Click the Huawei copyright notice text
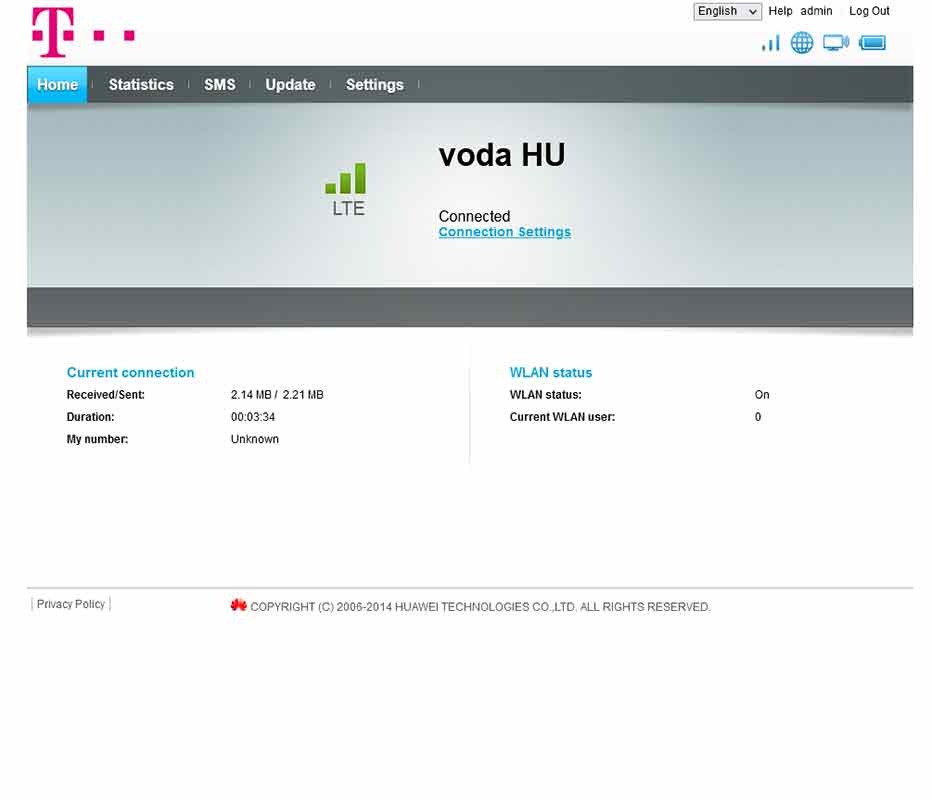The image size is (932, 800). 480,607
